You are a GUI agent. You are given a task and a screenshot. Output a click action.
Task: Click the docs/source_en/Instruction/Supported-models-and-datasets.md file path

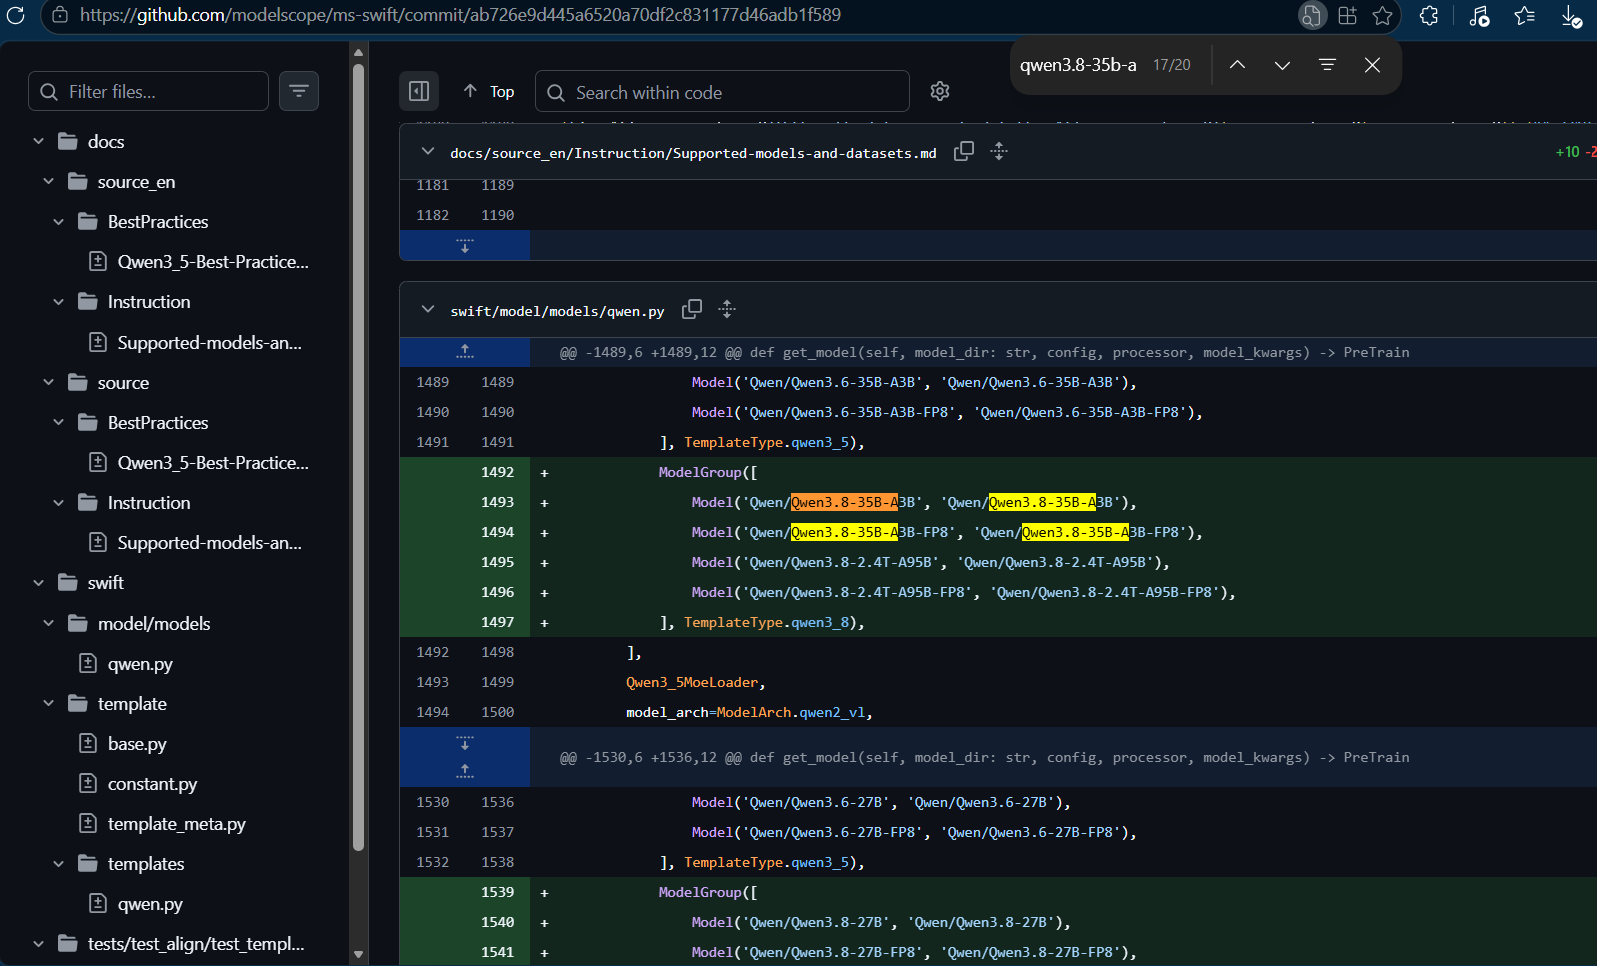[x=693, y=153]
